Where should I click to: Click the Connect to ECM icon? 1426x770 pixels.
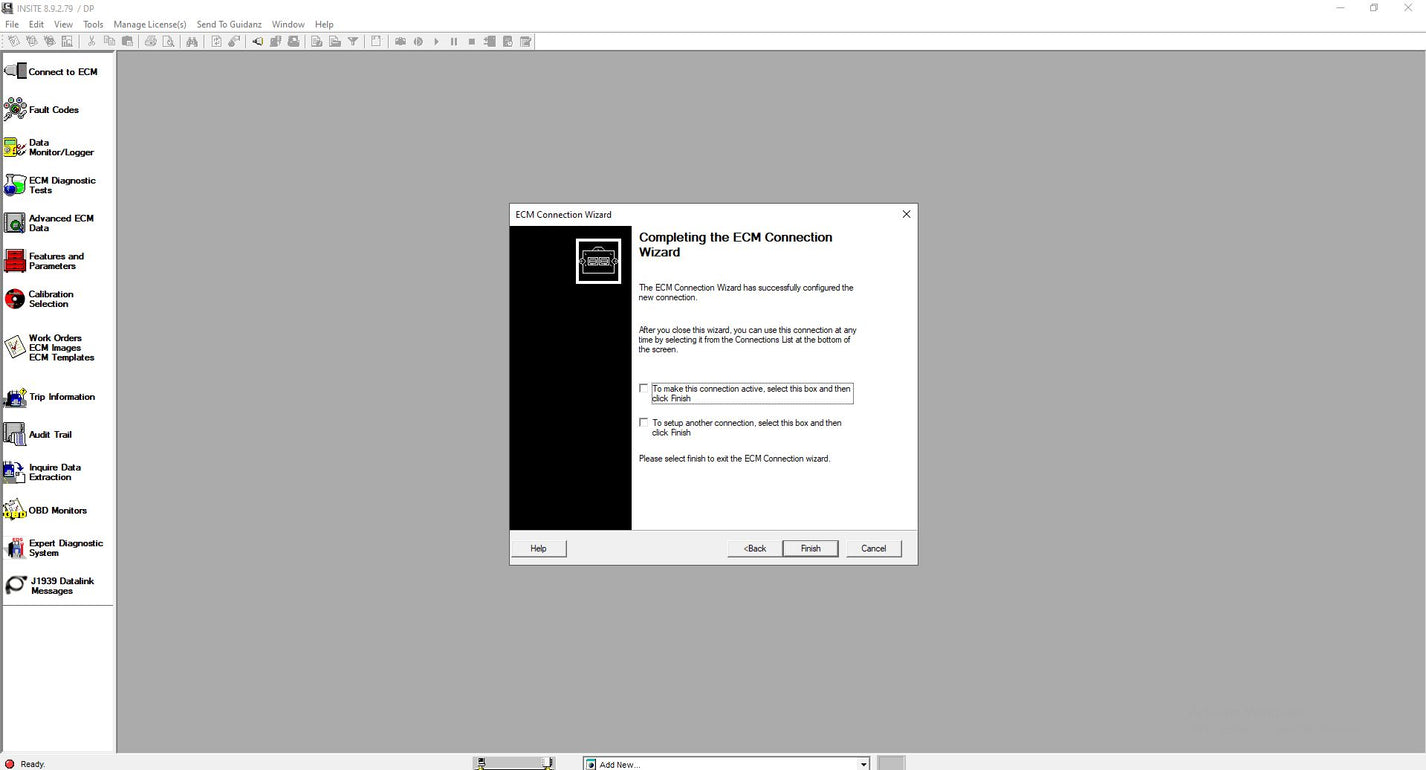coord(15,71)
